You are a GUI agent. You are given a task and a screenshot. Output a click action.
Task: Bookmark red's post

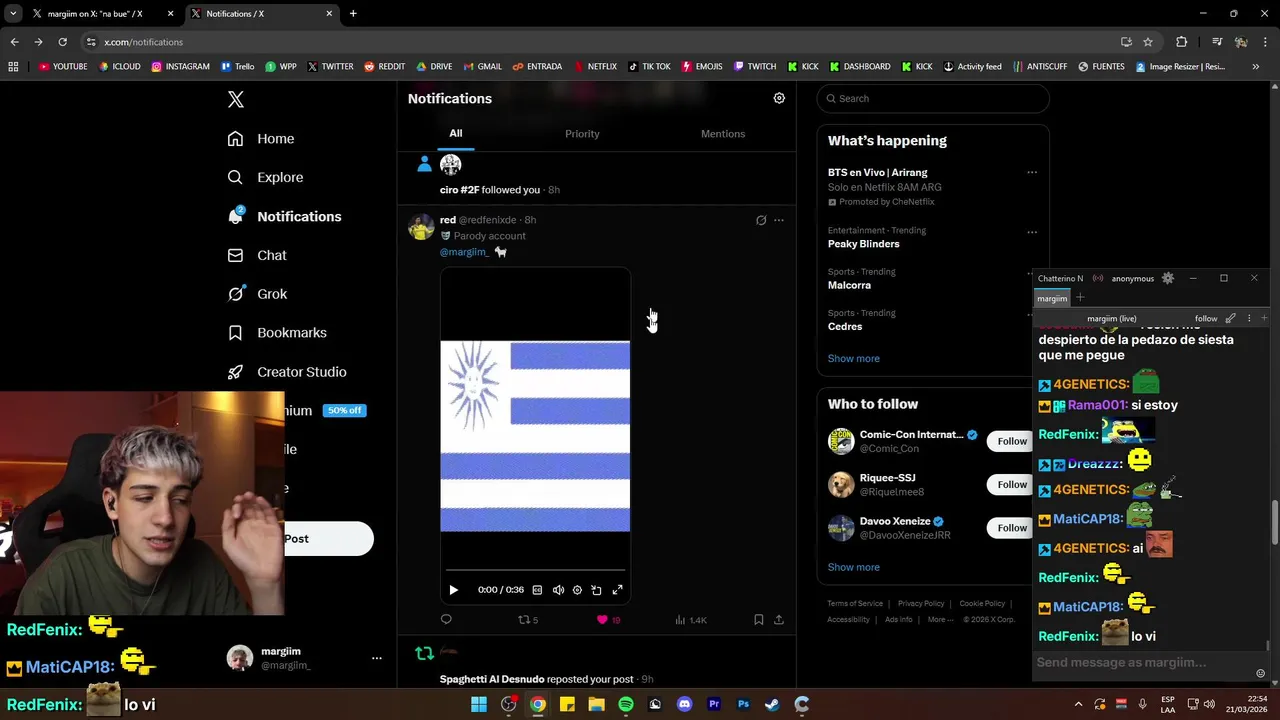[759, 619]
